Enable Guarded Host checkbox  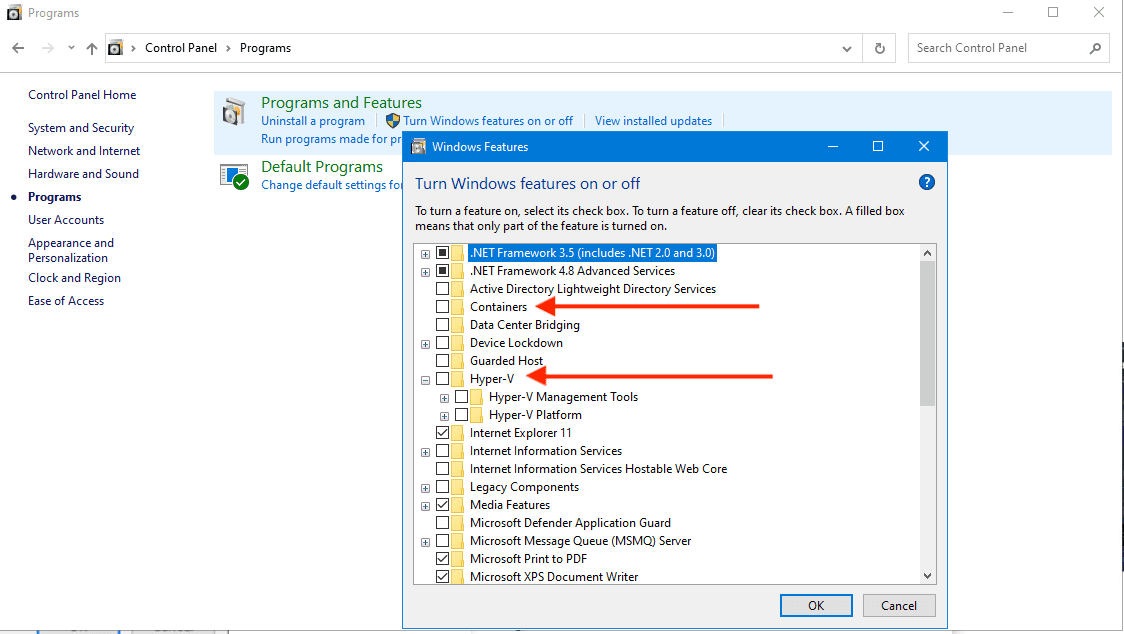442,360
